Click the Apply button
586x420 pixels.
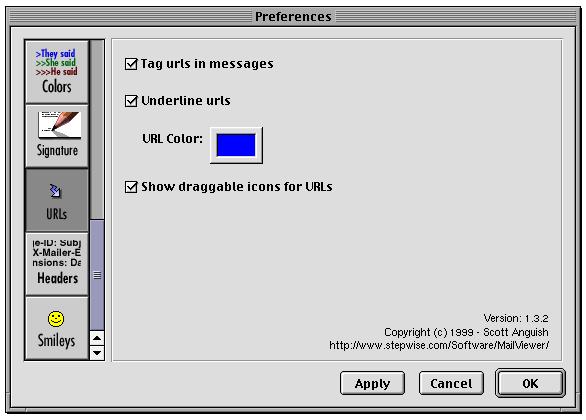coord(372,383)
